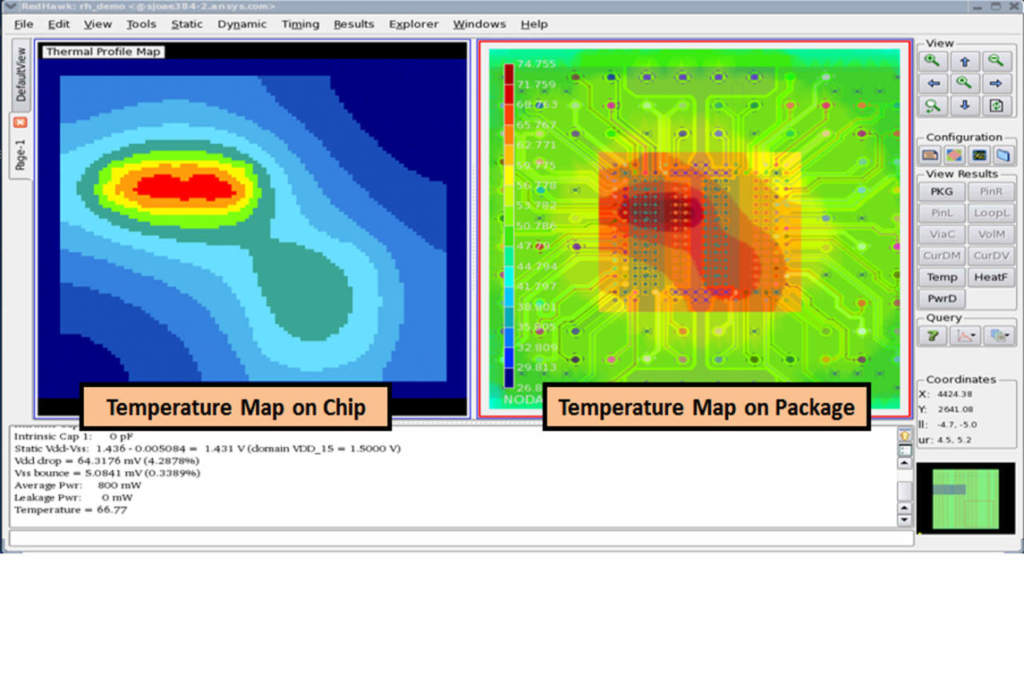Open the Help menu
This screenshot has width=1024, height=682.
click(x=534, y=24)
